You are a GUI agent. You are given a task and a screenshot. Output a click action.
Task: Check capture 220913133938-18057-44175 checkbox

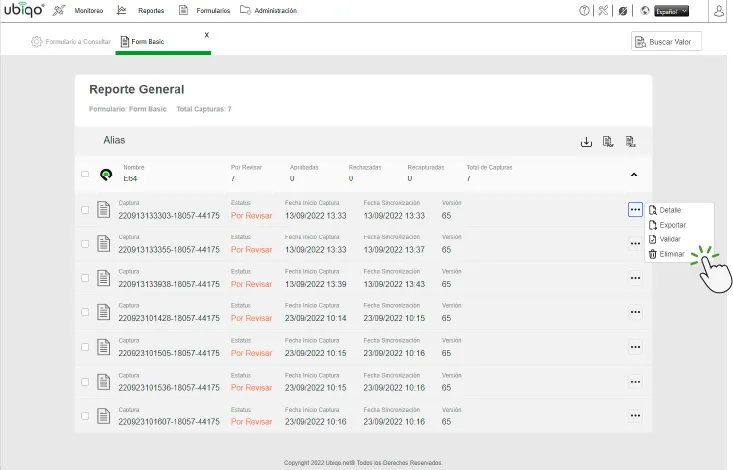85,278
